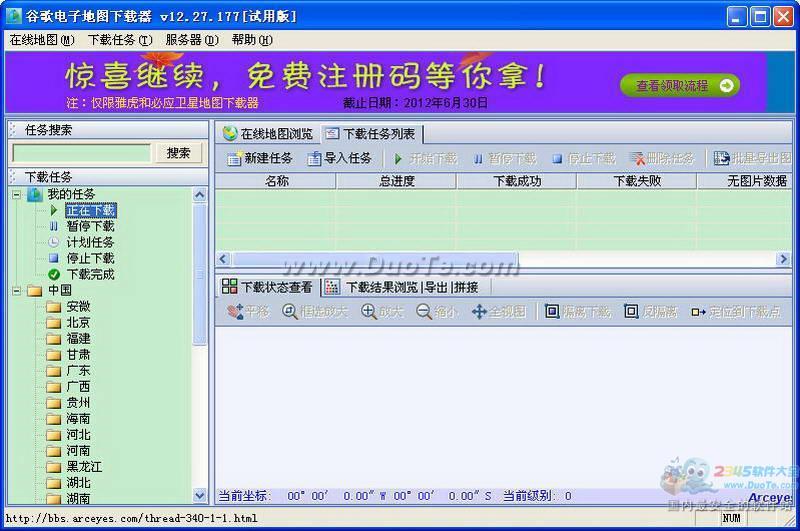Click the 删除任务 delete task icon
This screenshot has width=800, height=531.
[x=637, y=159]
